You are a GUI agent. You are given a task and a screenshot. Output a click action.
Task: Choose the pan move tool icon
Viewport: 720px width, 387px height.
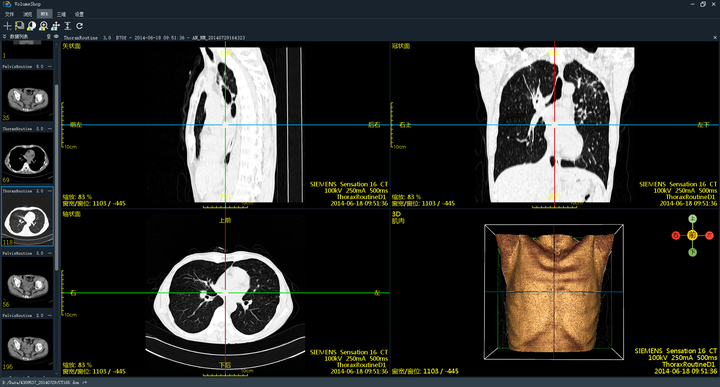(x=56, y=26)
